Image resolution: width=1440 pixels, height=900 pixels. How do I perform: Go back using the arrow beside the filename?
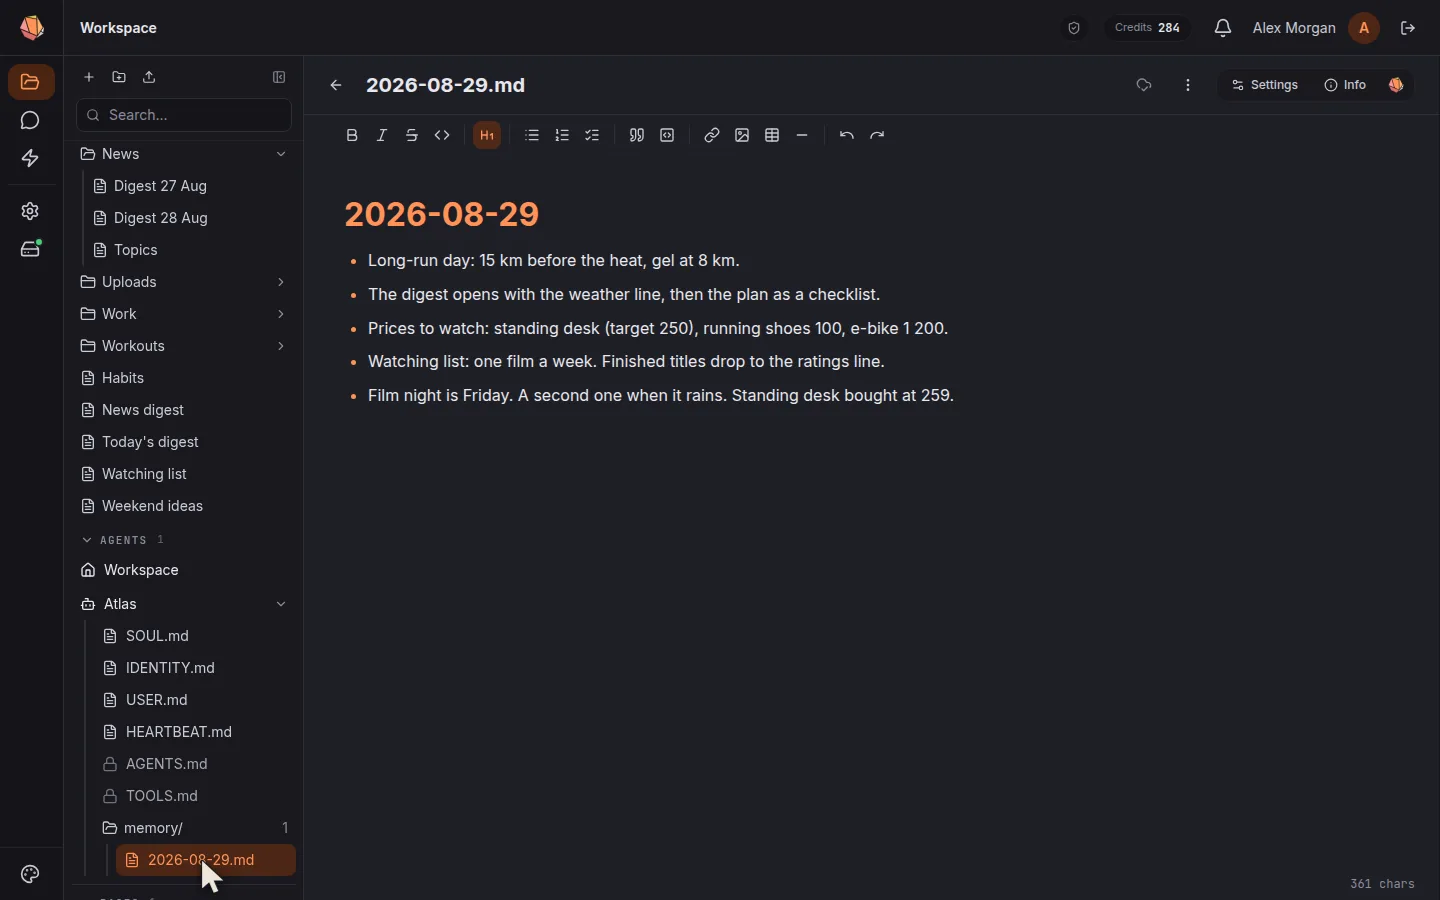click(x=336, y=85)
